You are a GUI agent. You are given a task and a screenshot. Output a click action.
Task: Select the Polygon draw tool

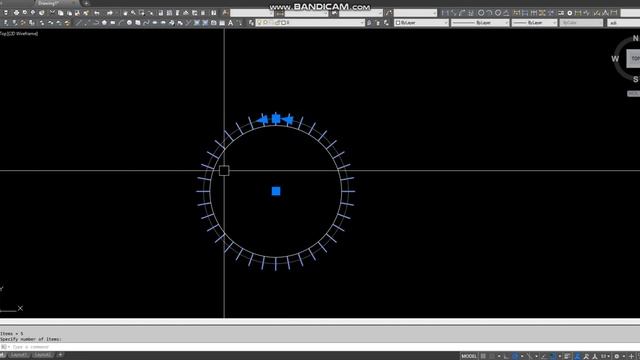point(104,23)
